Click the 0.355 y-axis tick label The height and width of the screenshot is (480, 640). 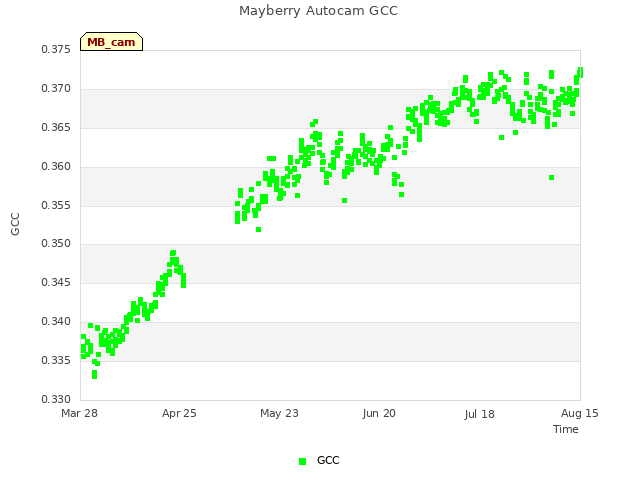point(56,205)
